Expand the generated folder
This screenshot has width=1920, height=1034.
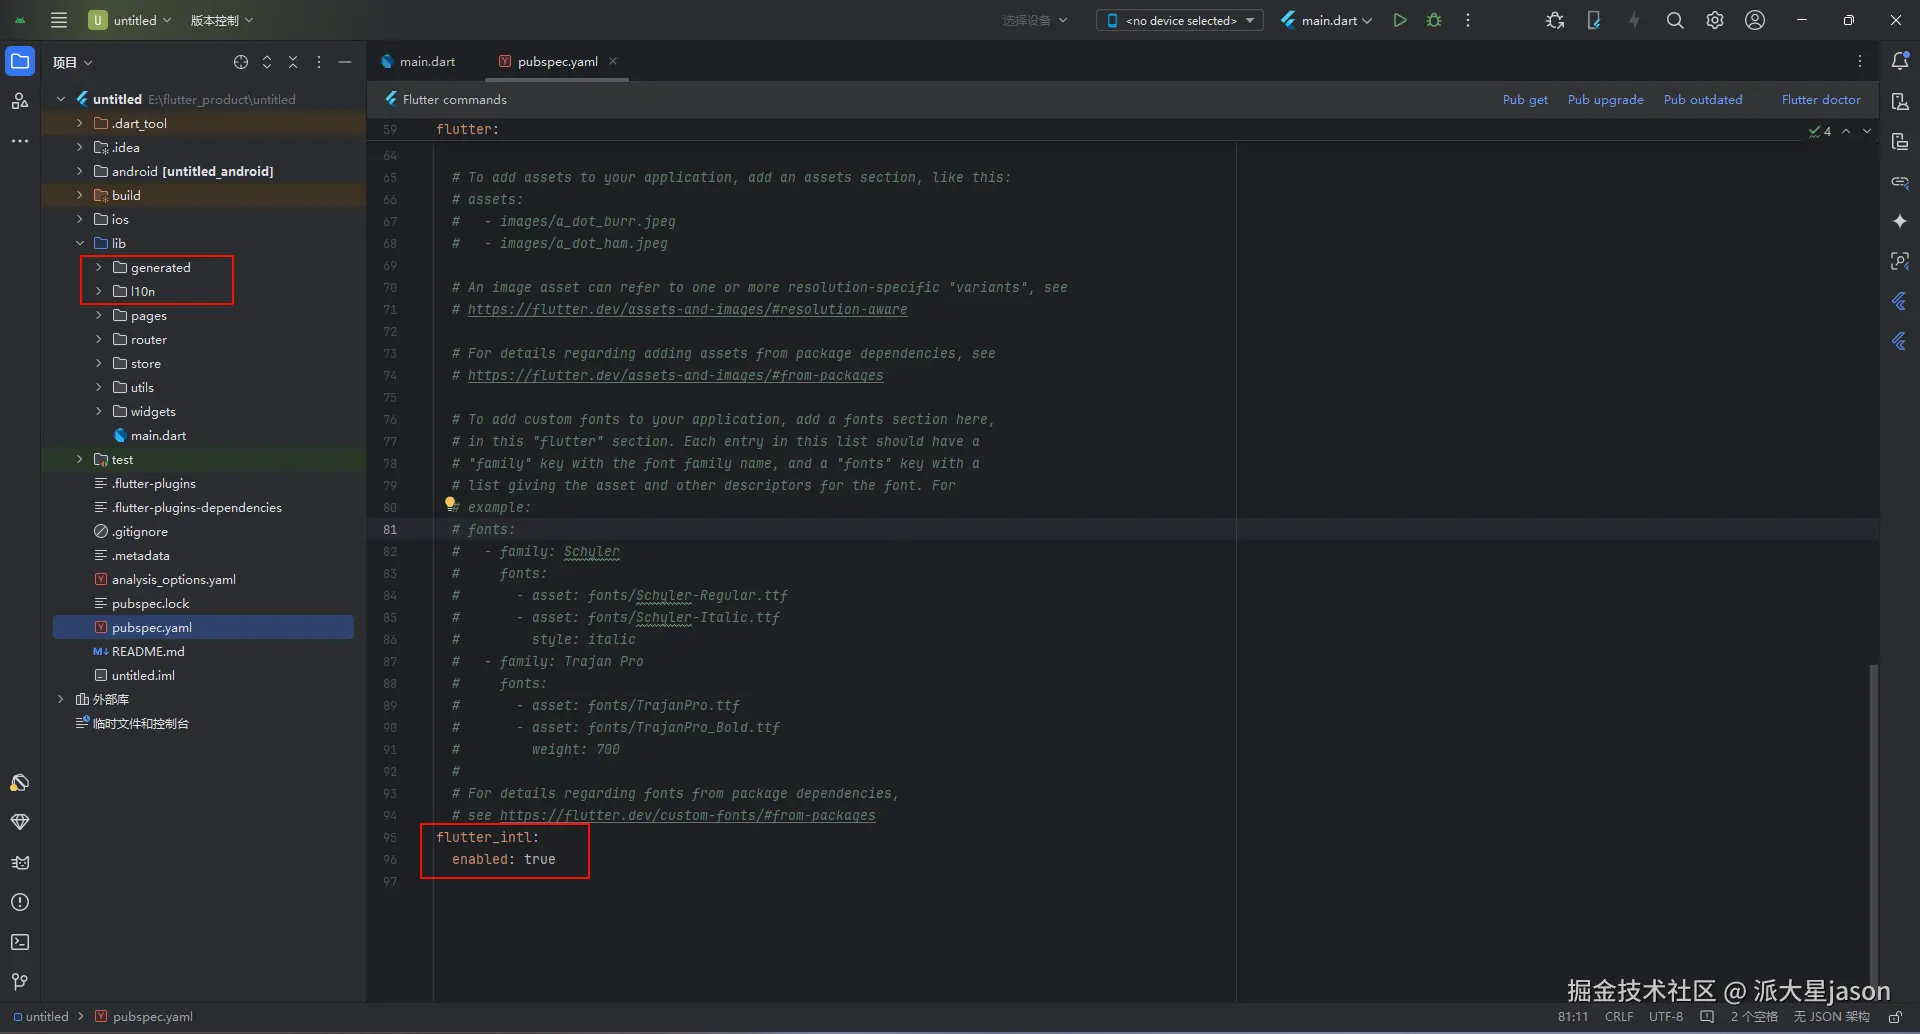pos(99,268)
